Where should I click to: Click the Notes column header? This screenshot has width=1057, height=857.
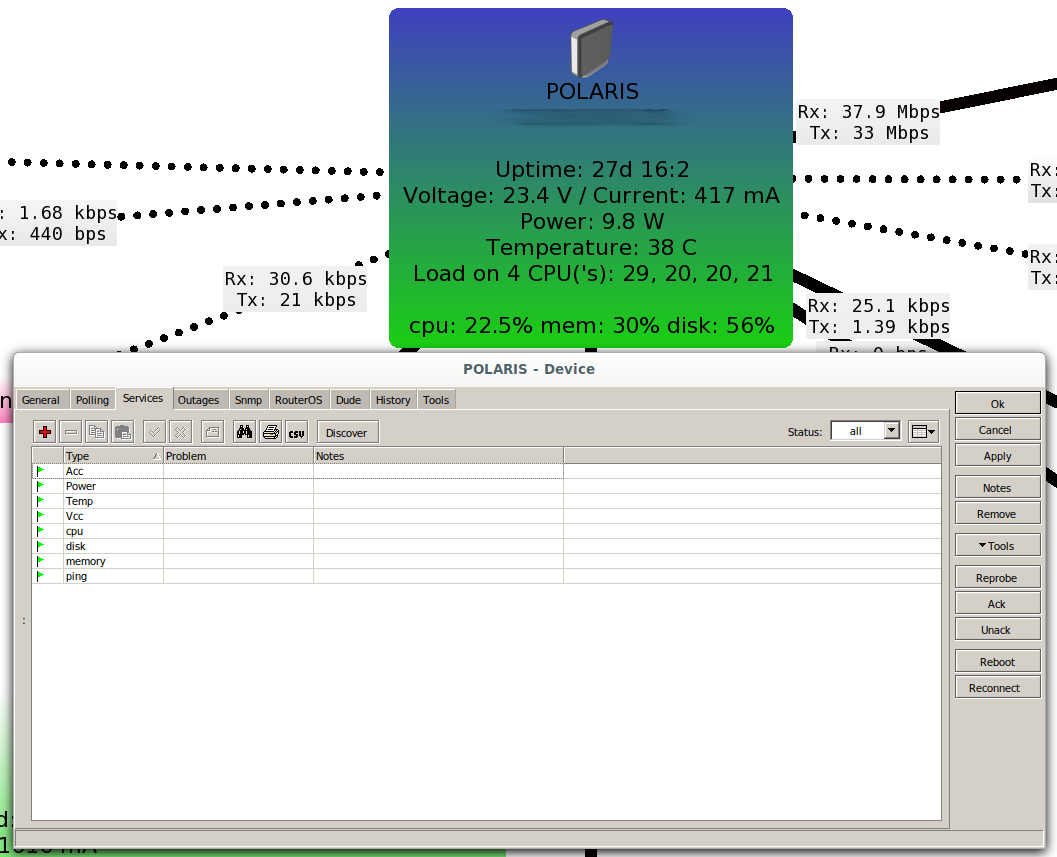click(x=438, y=456)
